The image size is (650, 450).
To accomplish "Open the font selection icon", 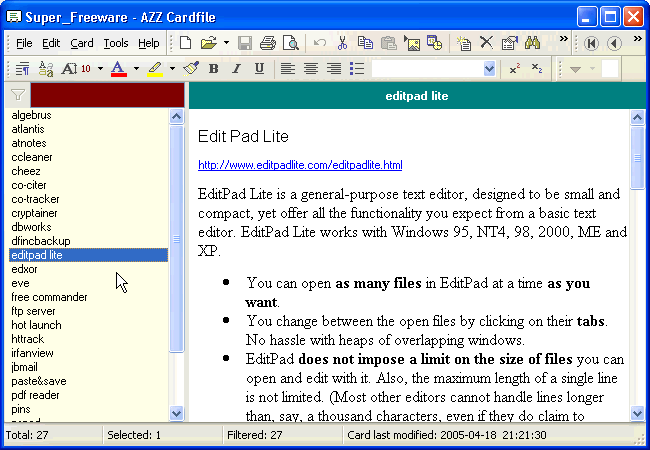I will coord(46,68).
